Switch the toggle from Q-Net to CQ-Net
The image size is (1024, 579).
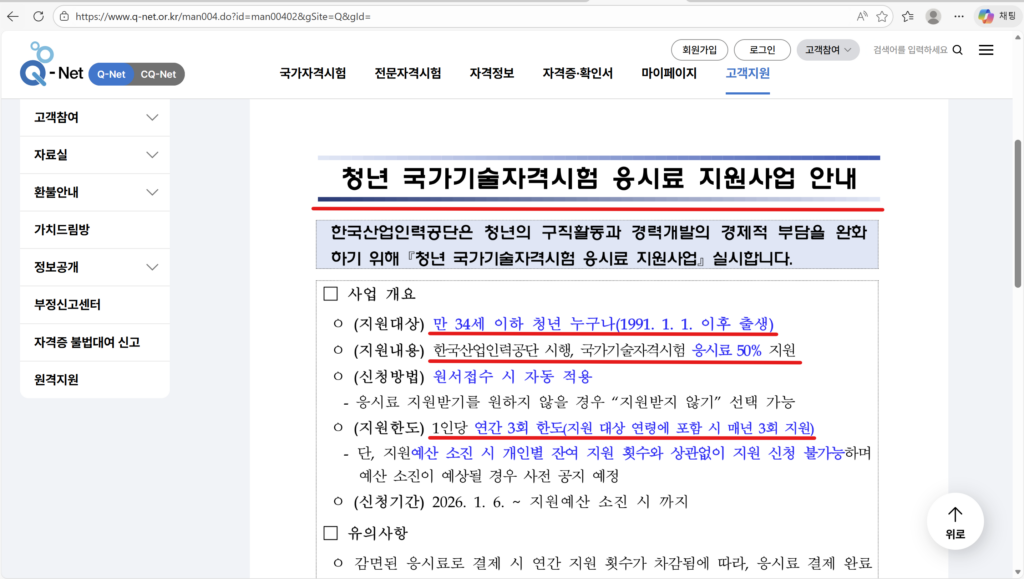pos(157,73)
